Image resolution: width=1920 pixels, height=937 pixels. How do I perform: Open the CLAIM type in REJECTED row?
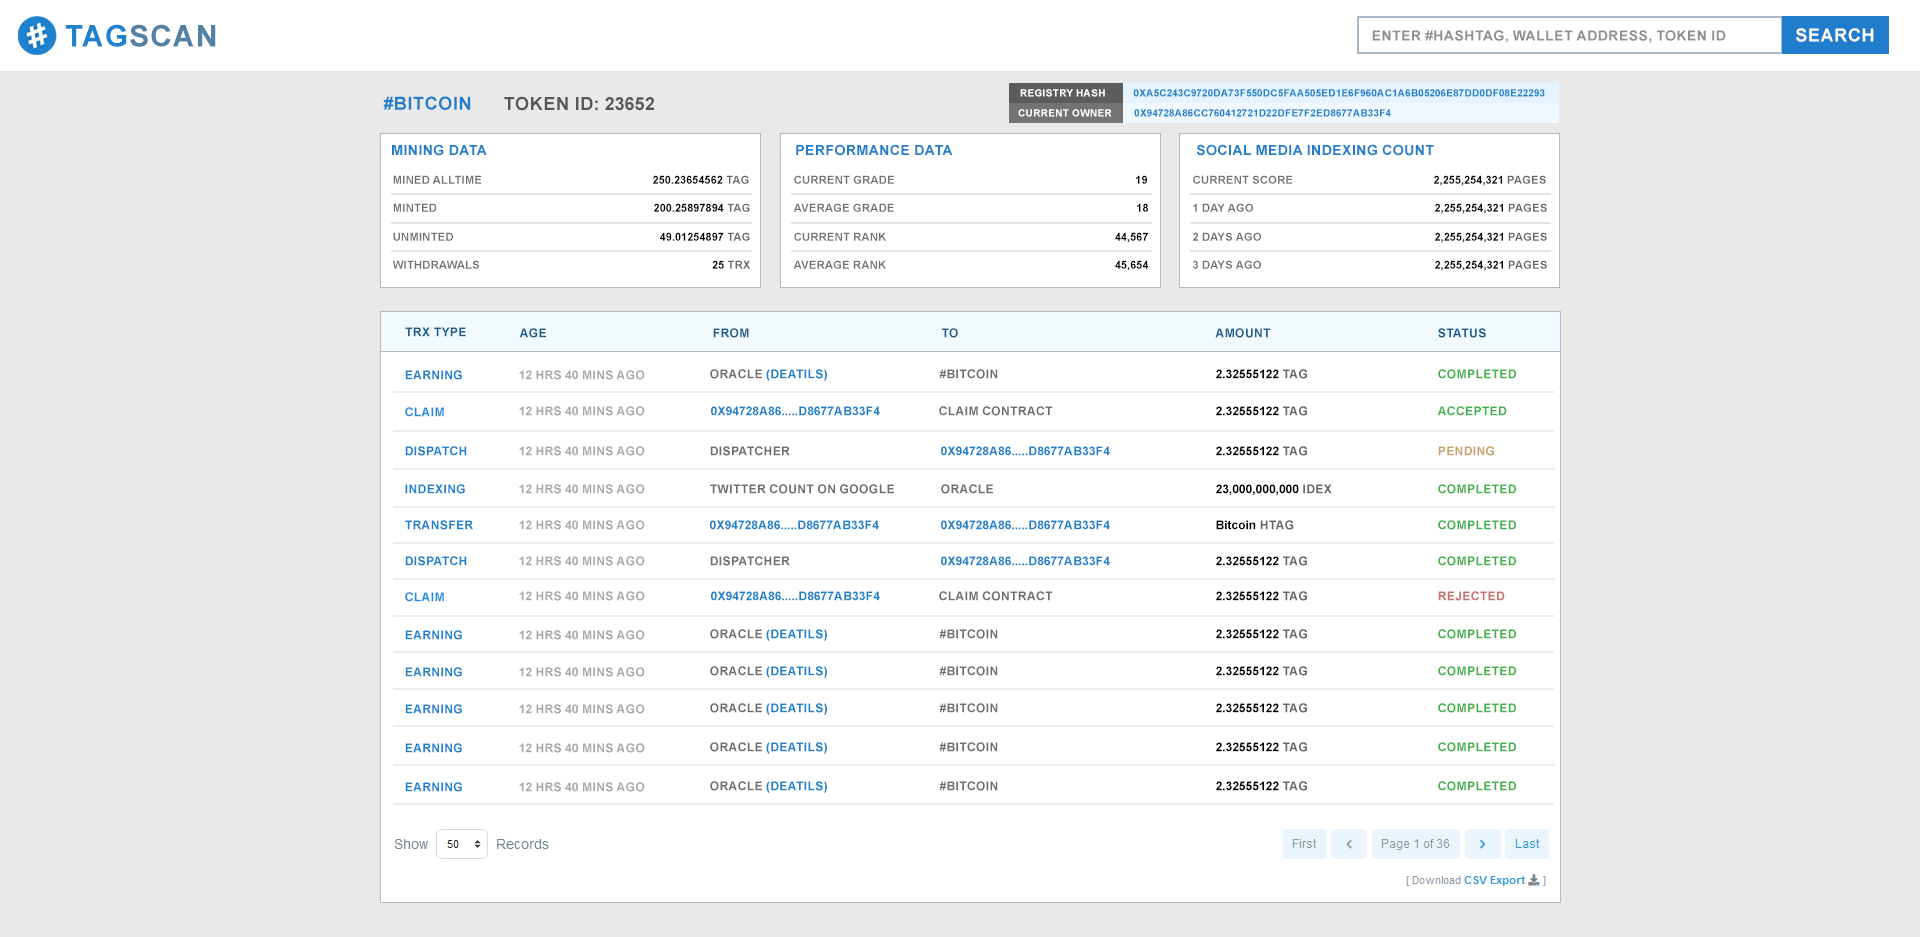425,597
